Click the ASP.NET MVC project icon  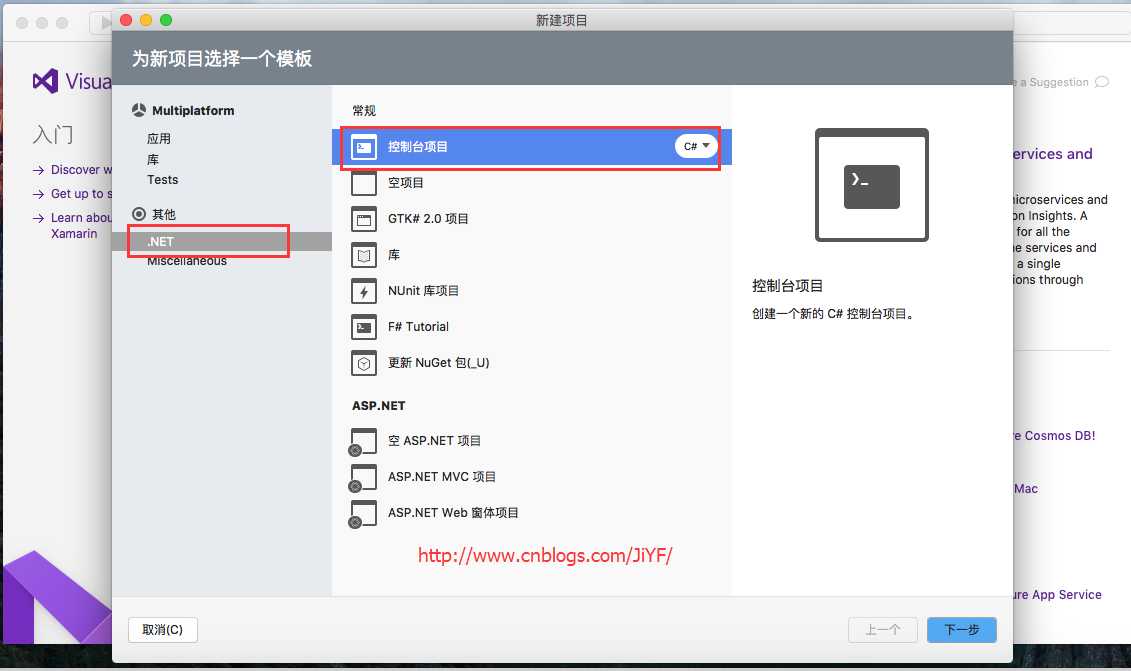click(363, 478)
